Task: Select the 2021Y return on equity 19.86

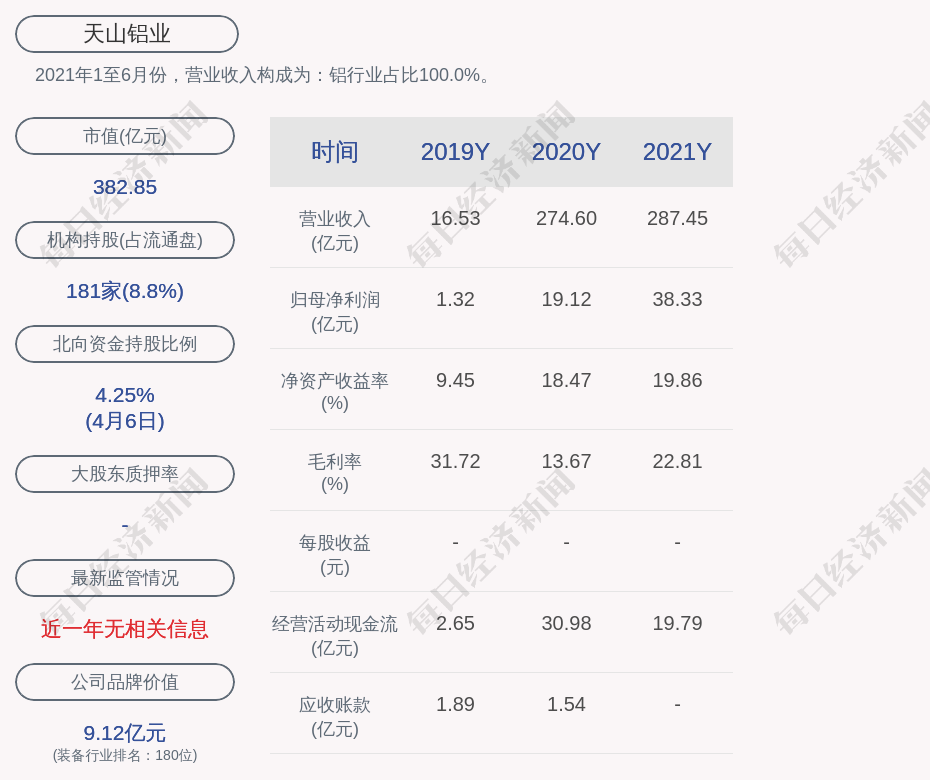Action: click(677, 380)
